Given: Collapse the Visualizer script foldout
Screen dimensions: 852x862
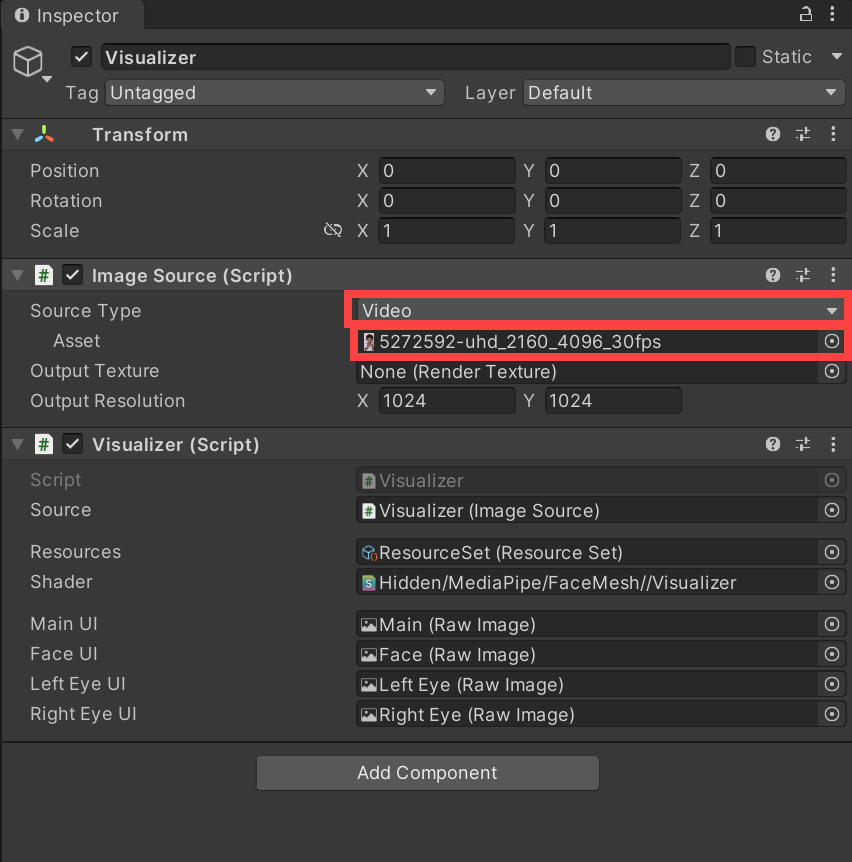Looking at the screenshot, I should coord(18,444).
